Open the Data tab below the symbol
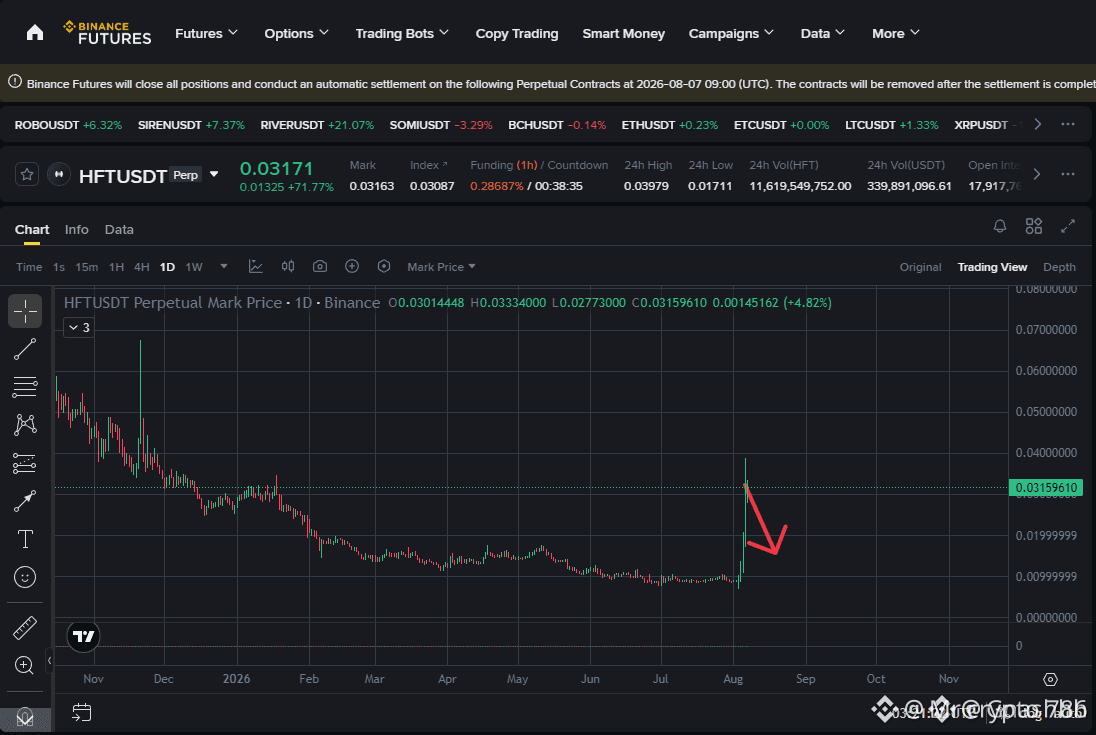 (119, 229)
